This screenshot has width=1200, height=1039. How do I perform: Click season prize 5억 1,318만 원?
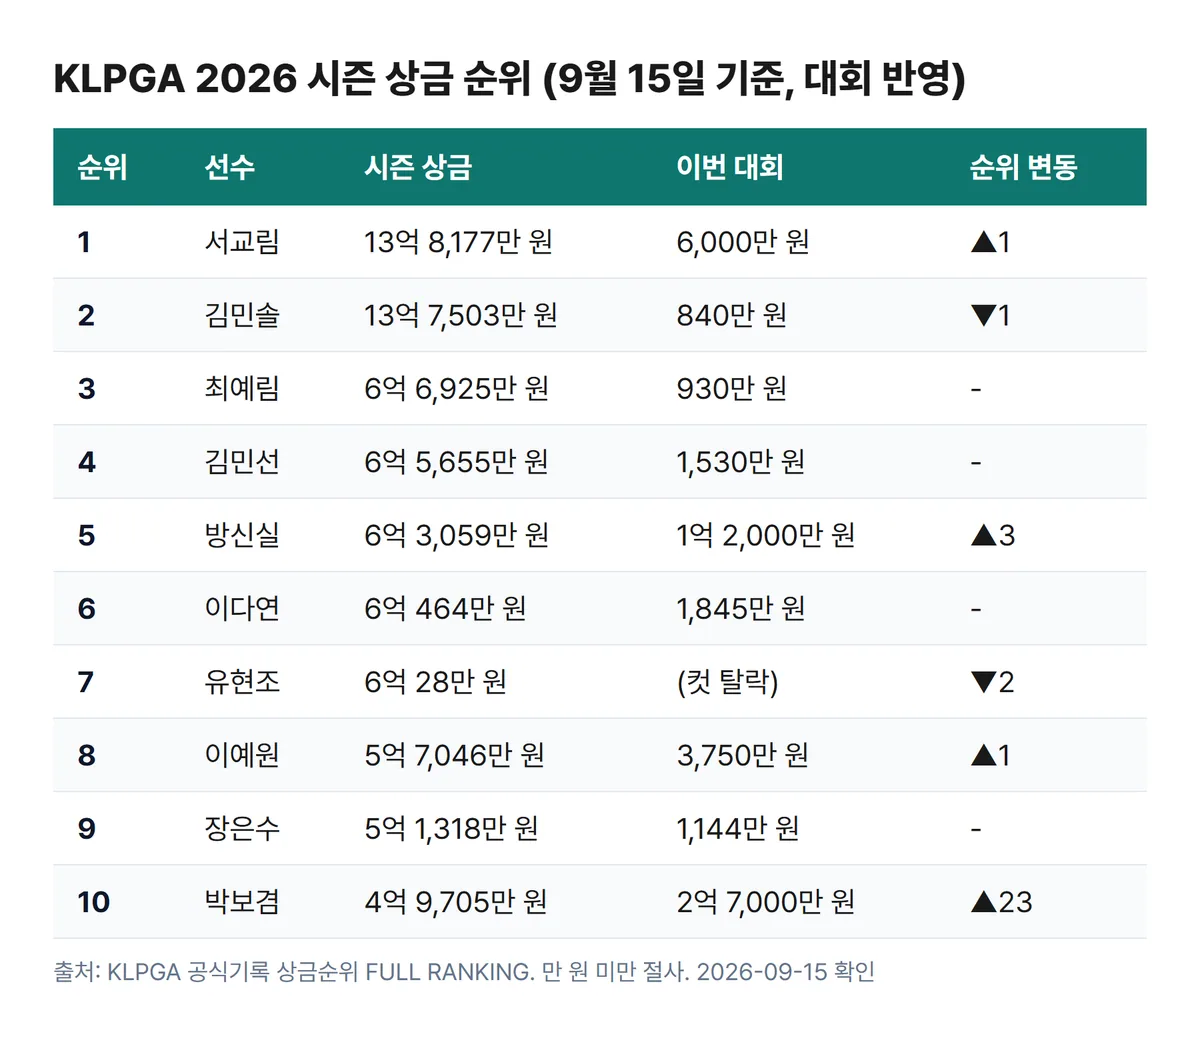click(x=451, y=828)
